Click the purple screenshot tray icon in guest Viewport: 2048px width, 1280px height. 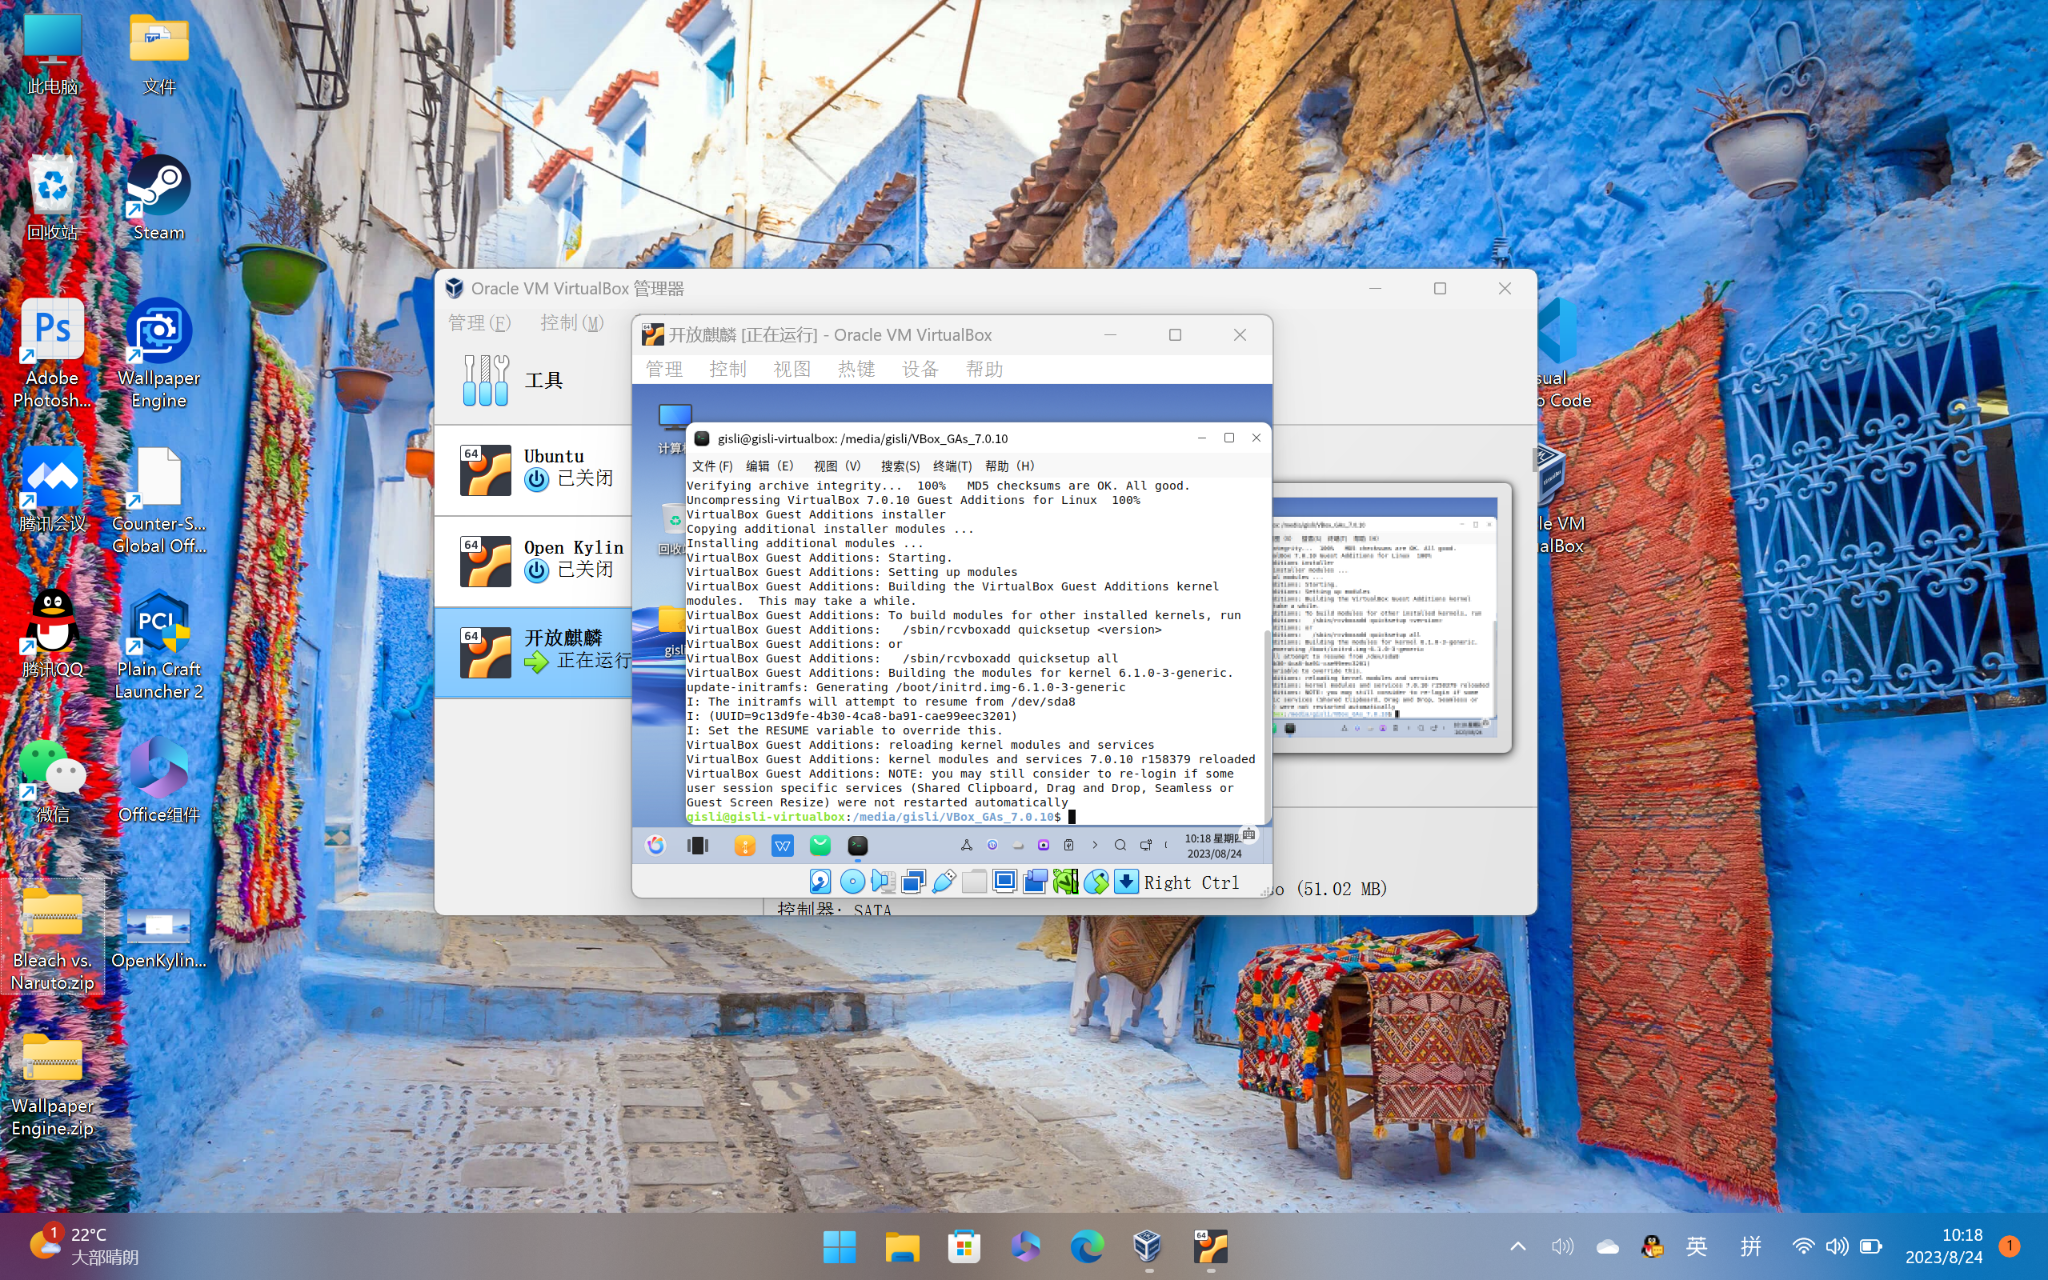(1043, 845)
